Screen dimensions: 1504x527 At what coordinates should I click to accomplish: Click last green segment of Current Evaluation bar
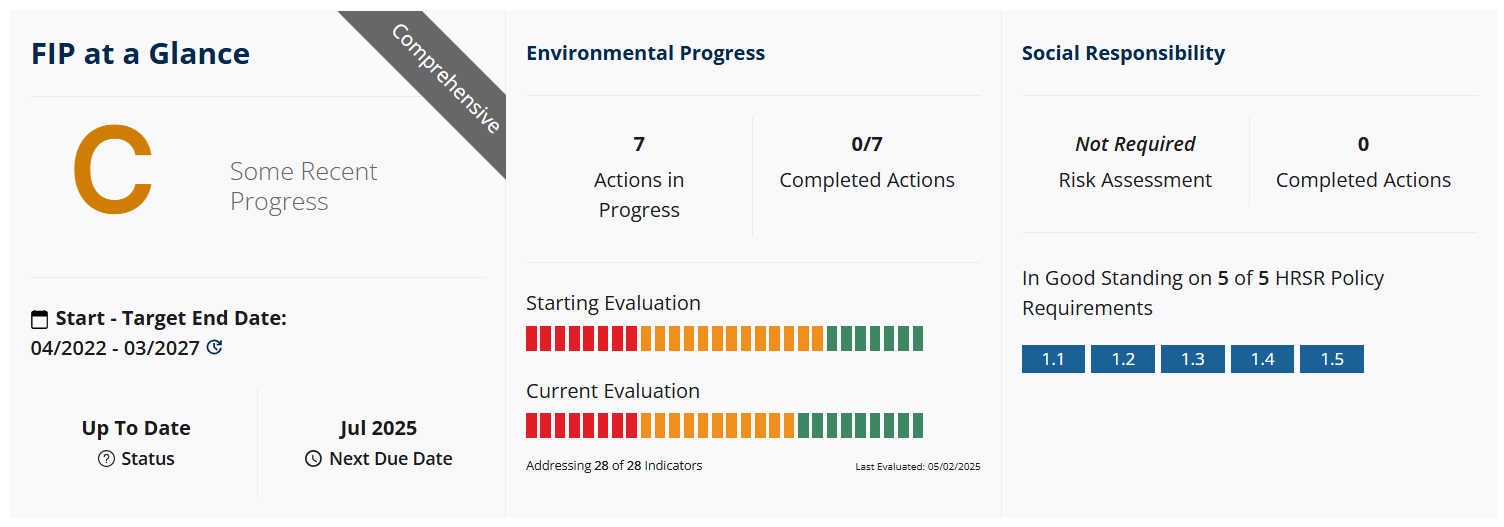(x=917, y=426)
